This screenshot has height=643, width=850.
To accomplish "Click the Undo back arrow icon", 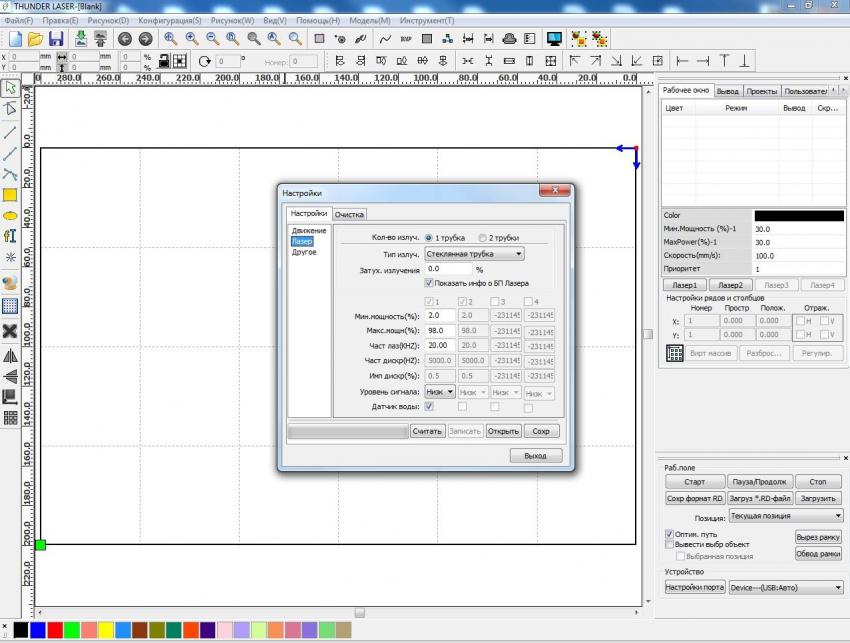I will click(x=125, y=39).
